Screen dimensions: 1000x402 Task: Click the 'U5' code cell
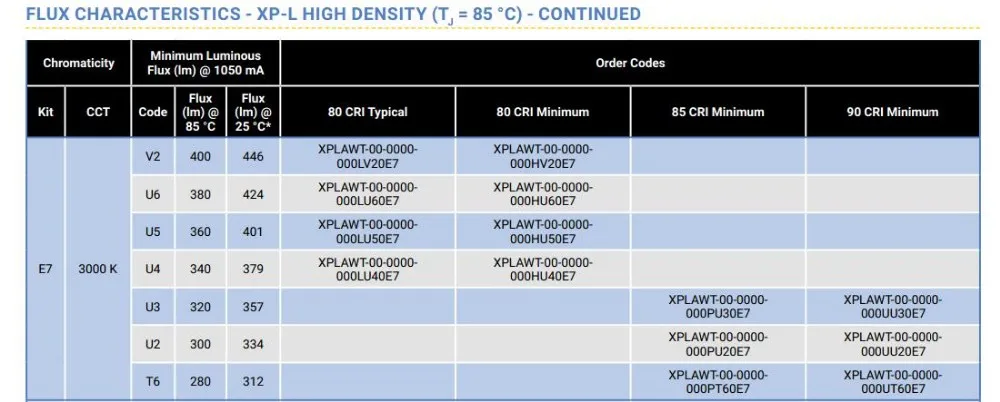click(x=153, y=232)
